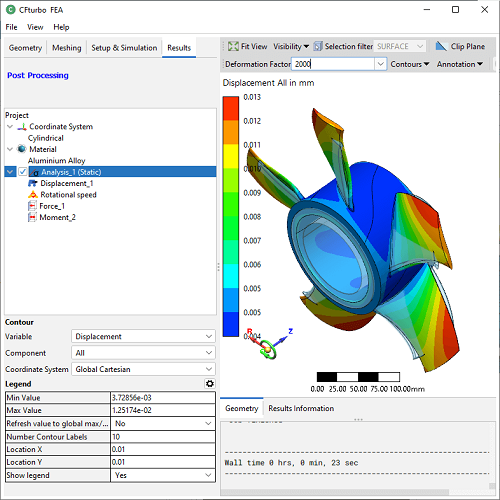Click the Force_1 result icon
This screenshot has height=500, width=500.
[32, 206]
